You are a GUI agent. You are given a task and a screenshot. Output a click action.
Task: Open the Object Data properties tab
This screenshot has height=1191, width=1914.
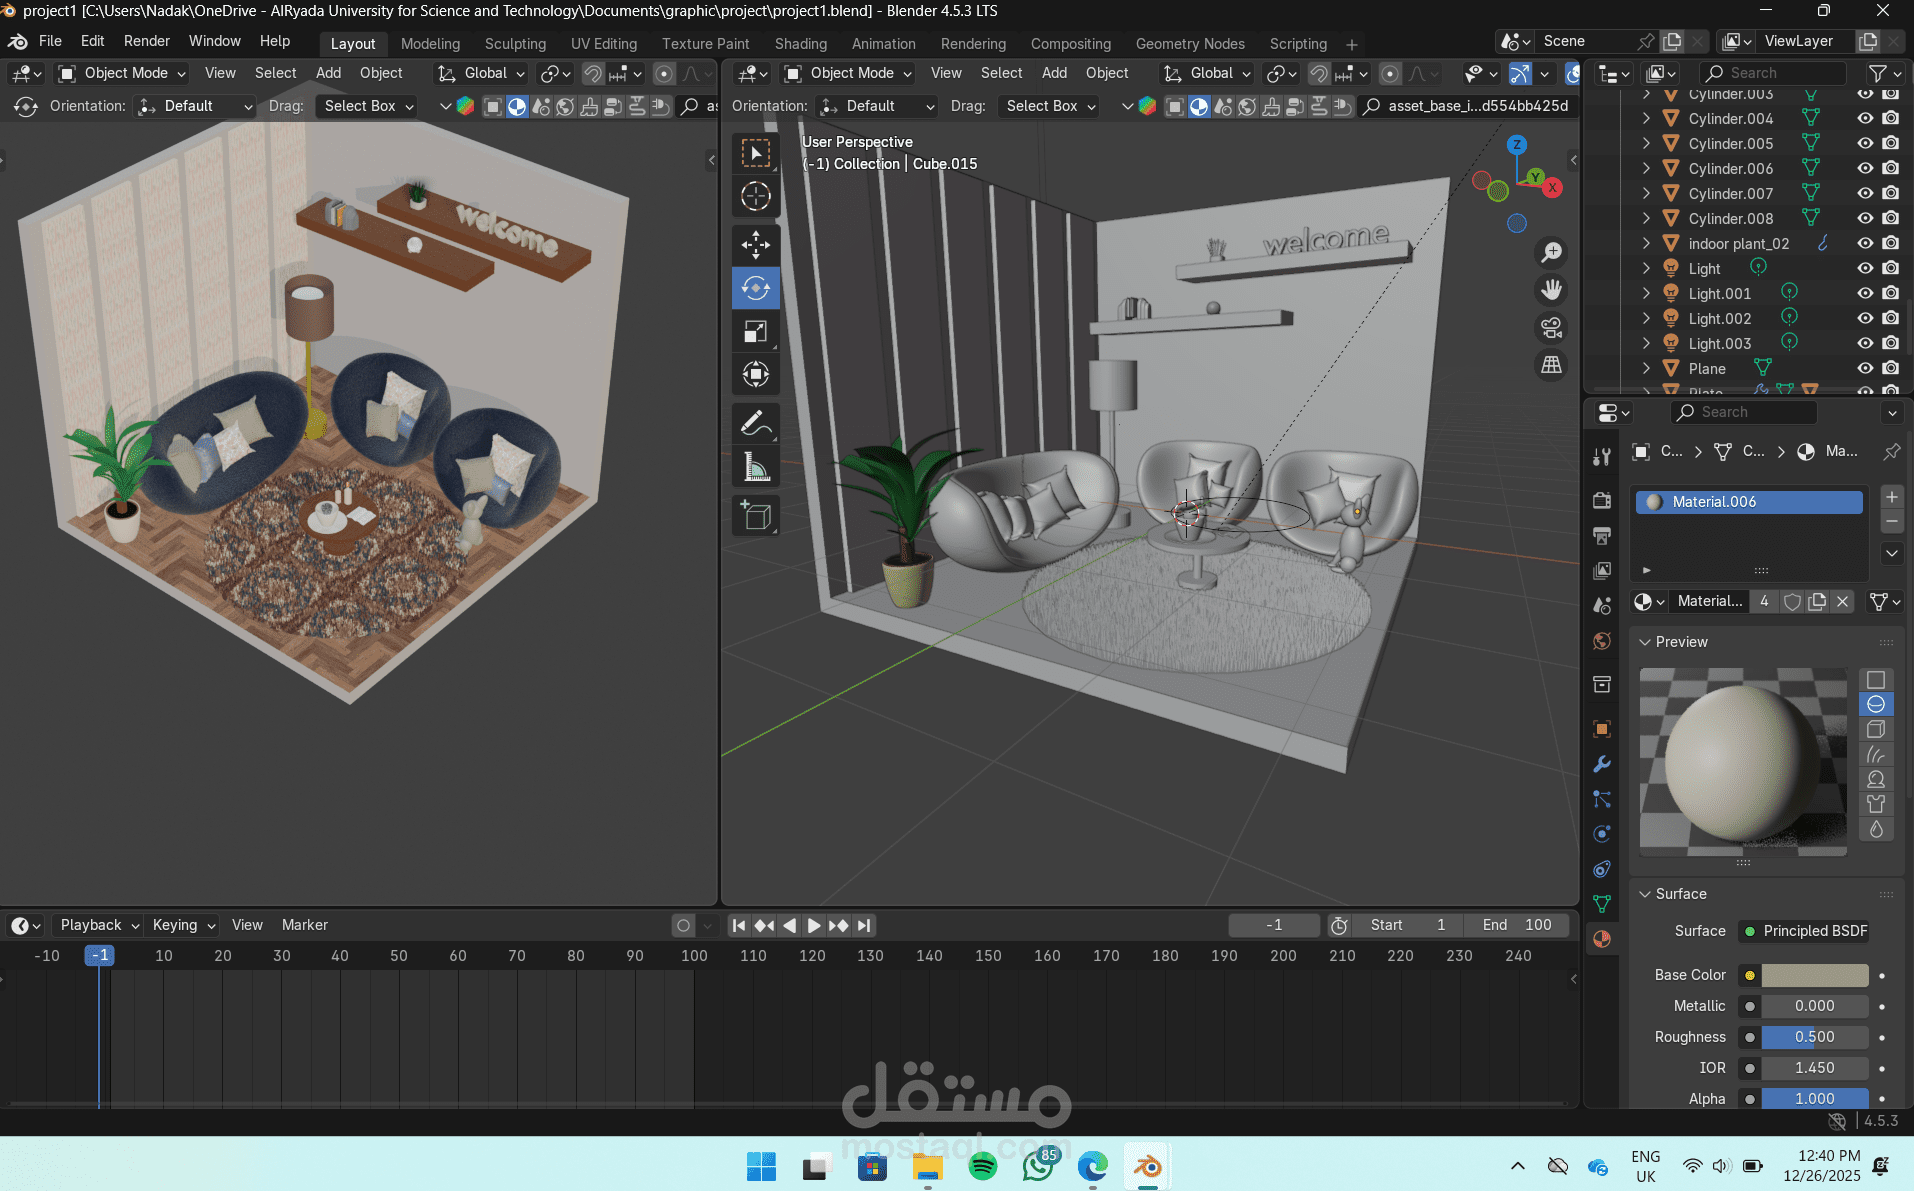(1602, 904)
